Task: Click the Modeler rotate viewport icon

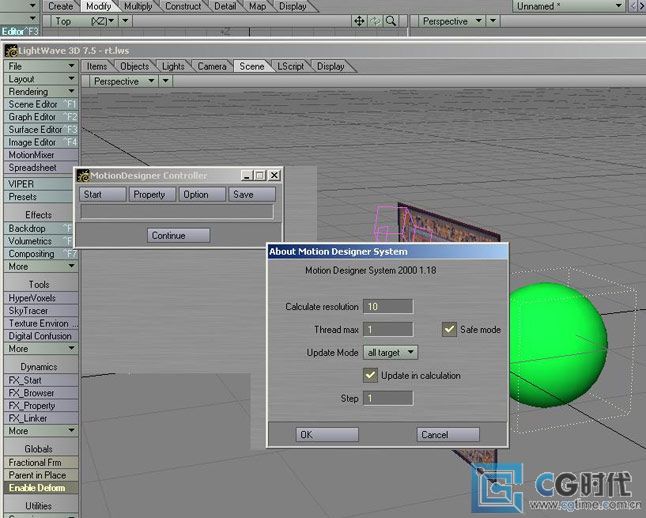Action: [x=375, y=21]
